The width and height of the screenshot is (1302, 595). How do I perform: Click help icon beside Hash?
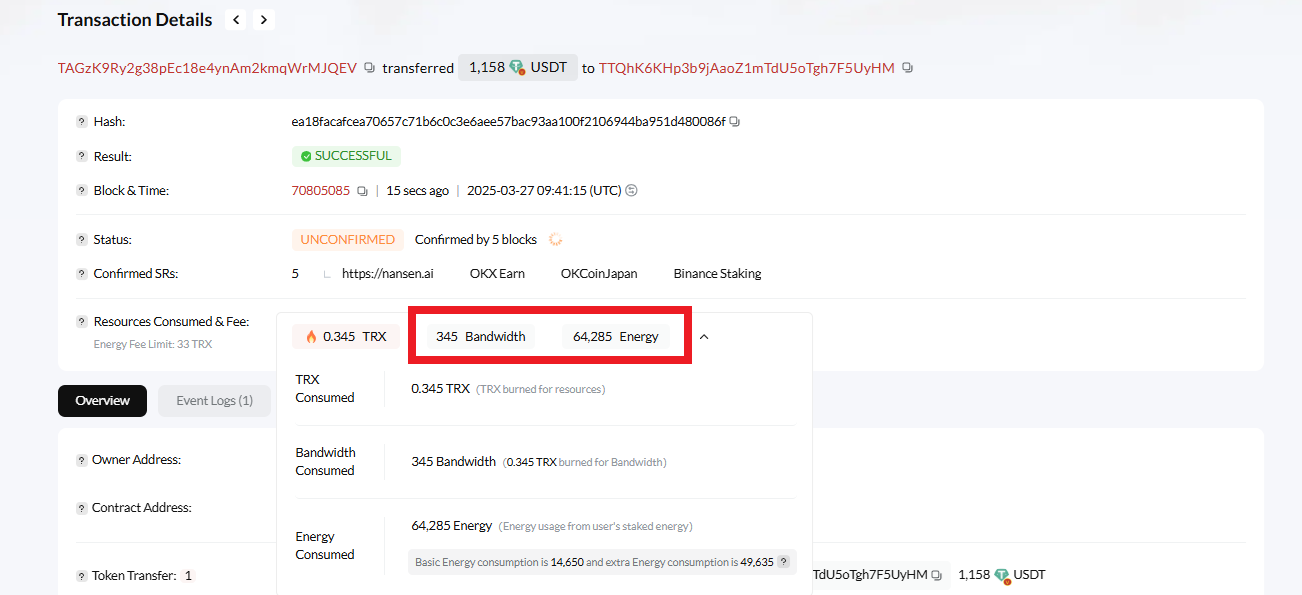click(82, 122)
